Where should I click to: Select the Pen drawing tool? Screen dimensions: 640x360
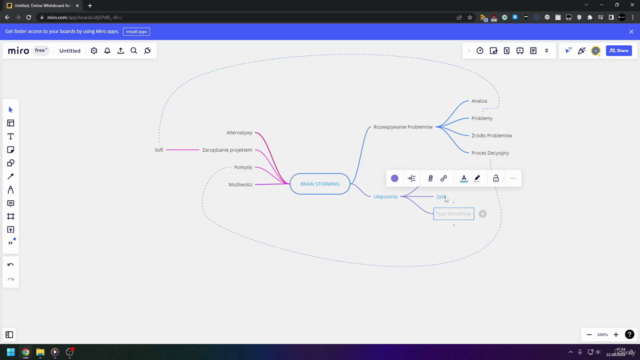point(11,190)
